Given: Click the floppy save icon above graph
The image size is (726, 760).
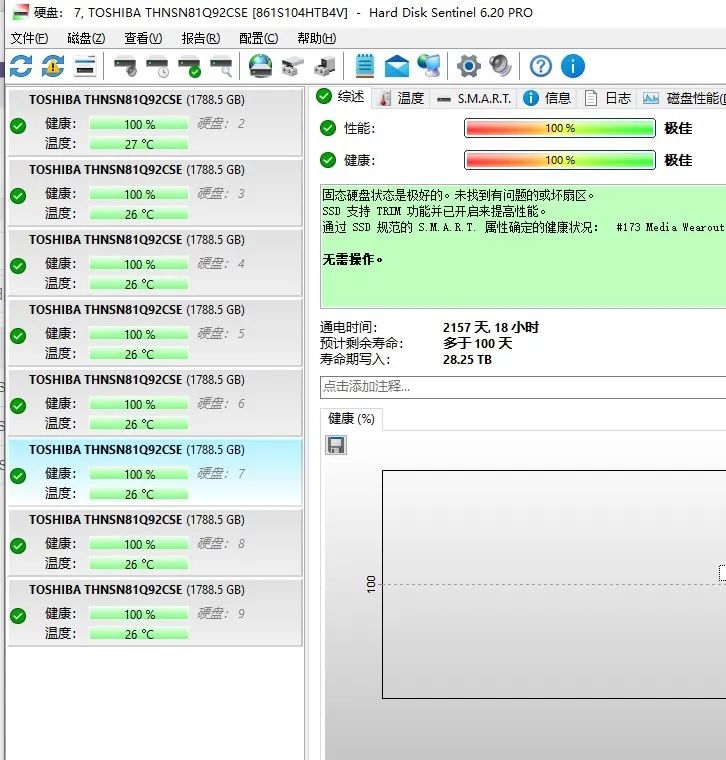Looking at the screenshot, I should [336, 445].
